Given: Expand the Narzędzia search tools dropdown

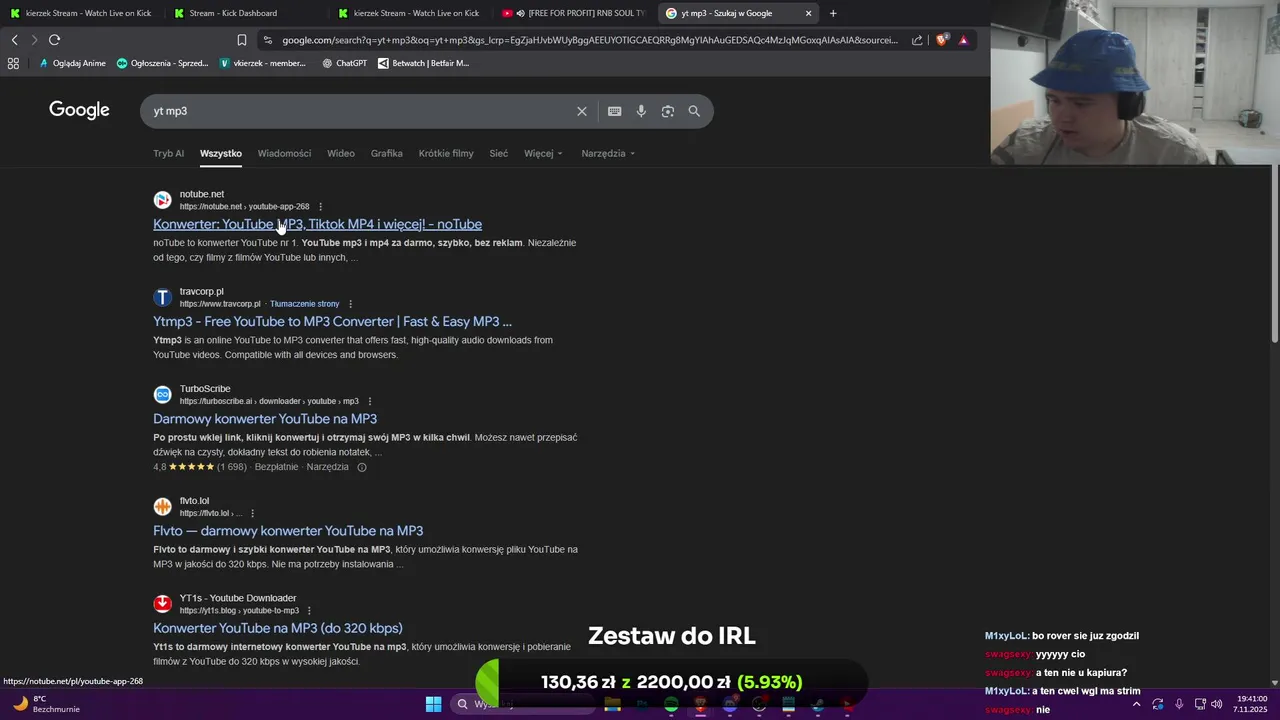Looking at the screenshot, I should [608, 153].
